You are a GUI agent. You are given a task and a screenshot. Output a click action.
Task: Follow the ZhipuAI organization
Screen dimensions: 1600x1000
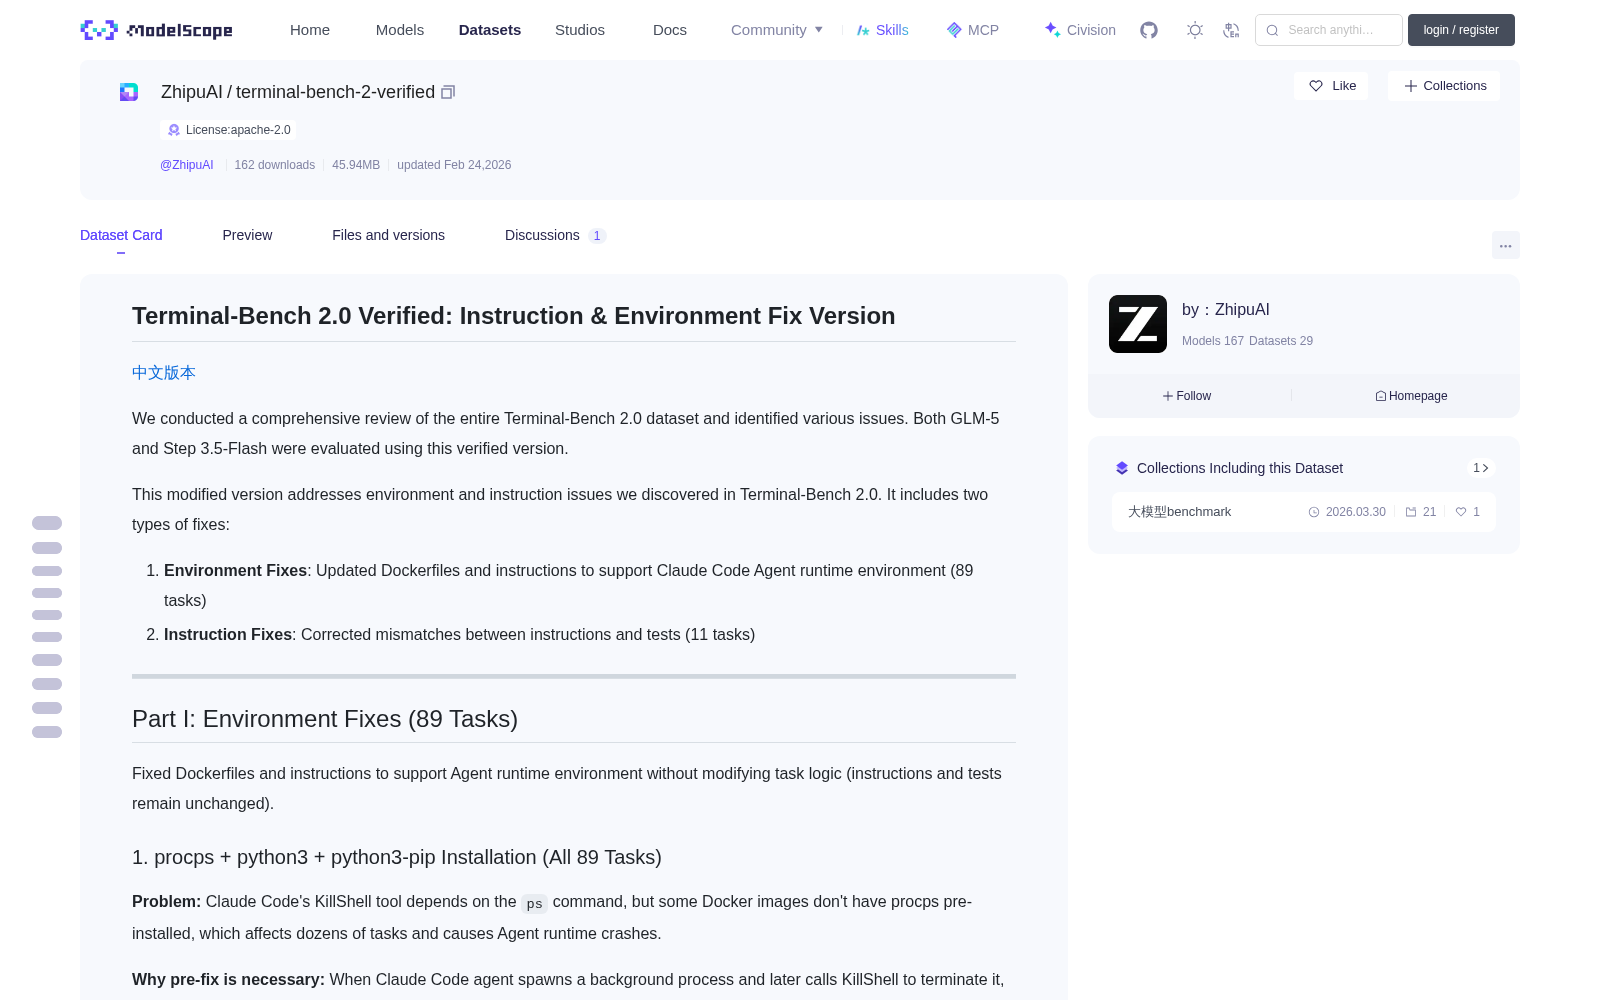(x=1186, y=396)
